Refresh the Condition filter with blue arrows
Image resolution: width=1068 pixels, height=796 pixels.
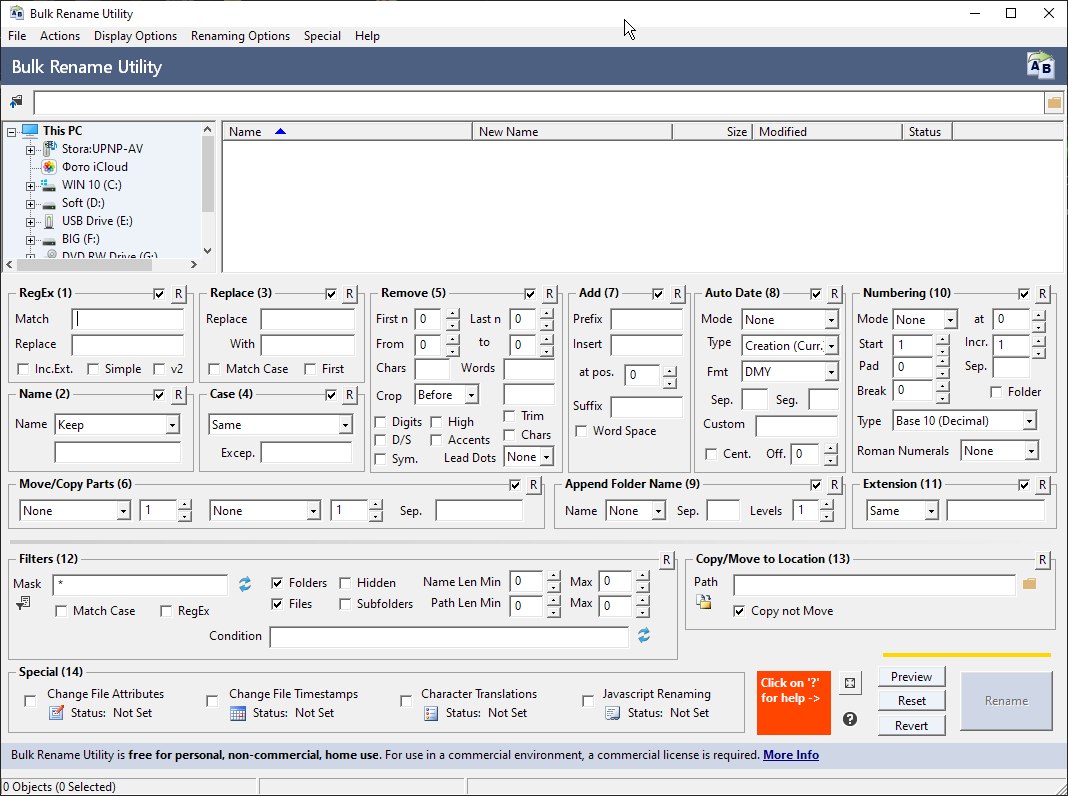click(644, 635)
